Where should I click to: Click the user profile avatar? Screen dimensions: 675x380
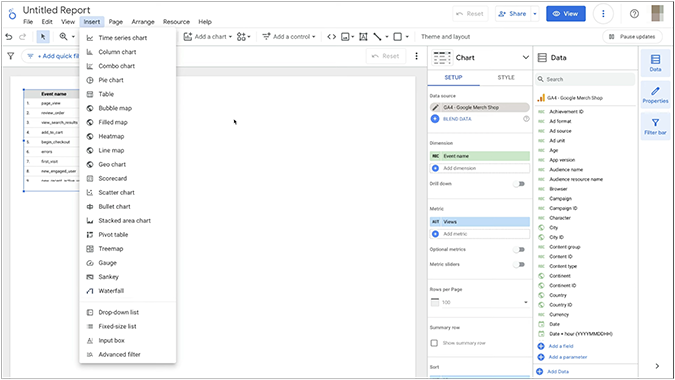point(657,13)
